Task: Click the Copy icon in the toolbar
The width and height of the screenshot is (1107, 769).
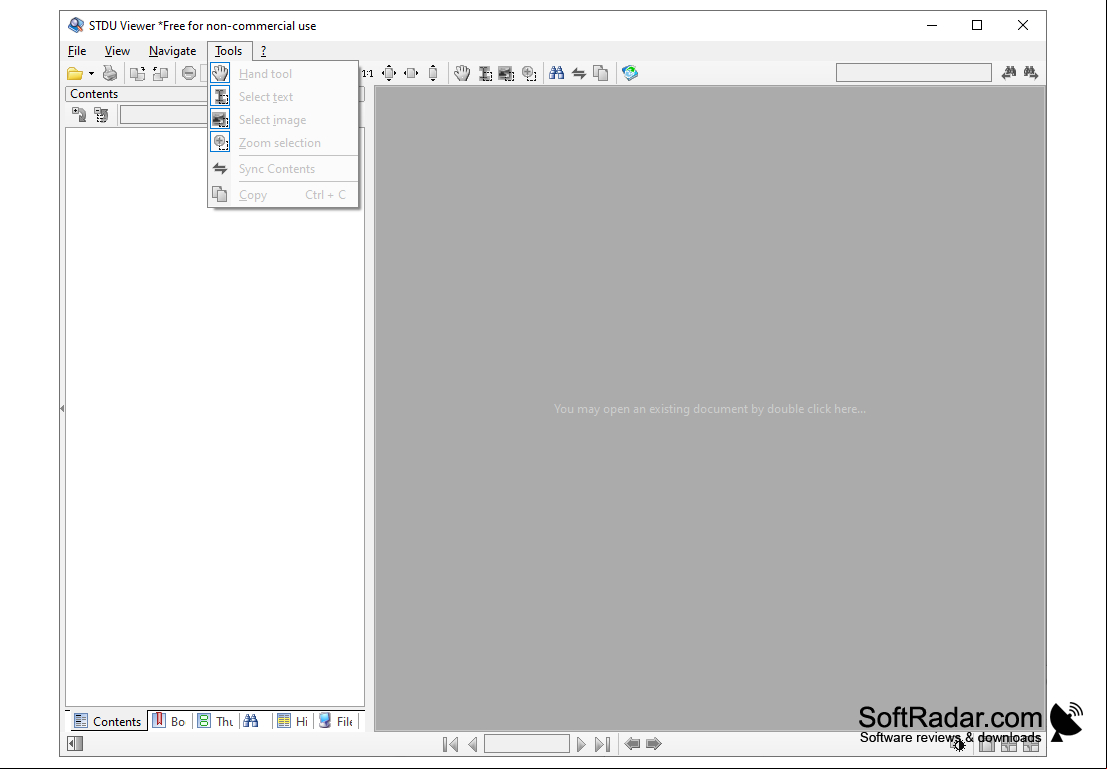Action: [601, 73]
